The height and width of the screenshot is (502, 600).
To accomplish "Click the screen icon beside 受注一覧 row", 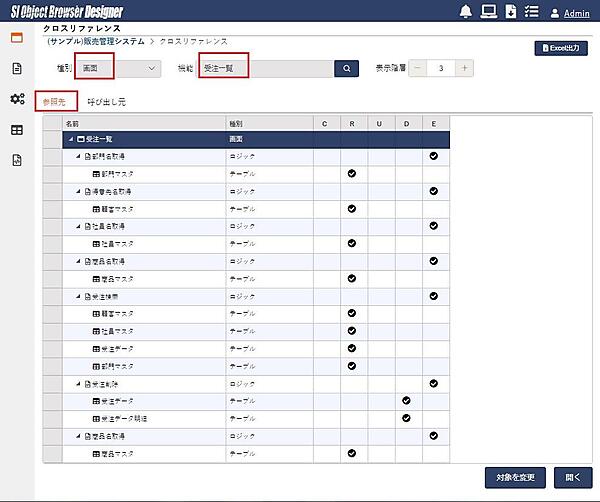I will (81, 139).
